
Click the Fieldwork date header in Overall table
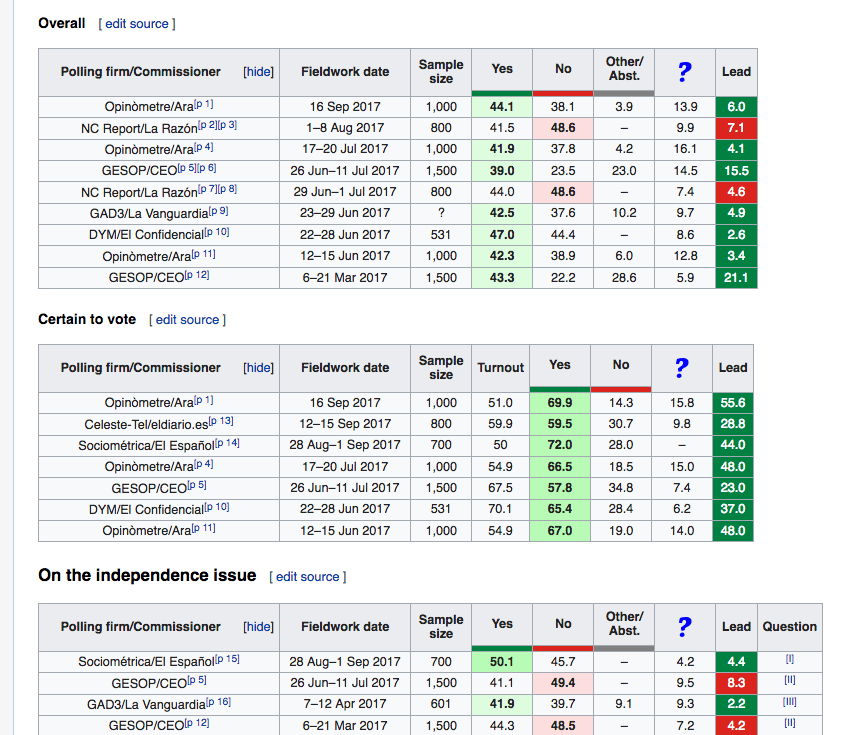(x=345, y=72)
